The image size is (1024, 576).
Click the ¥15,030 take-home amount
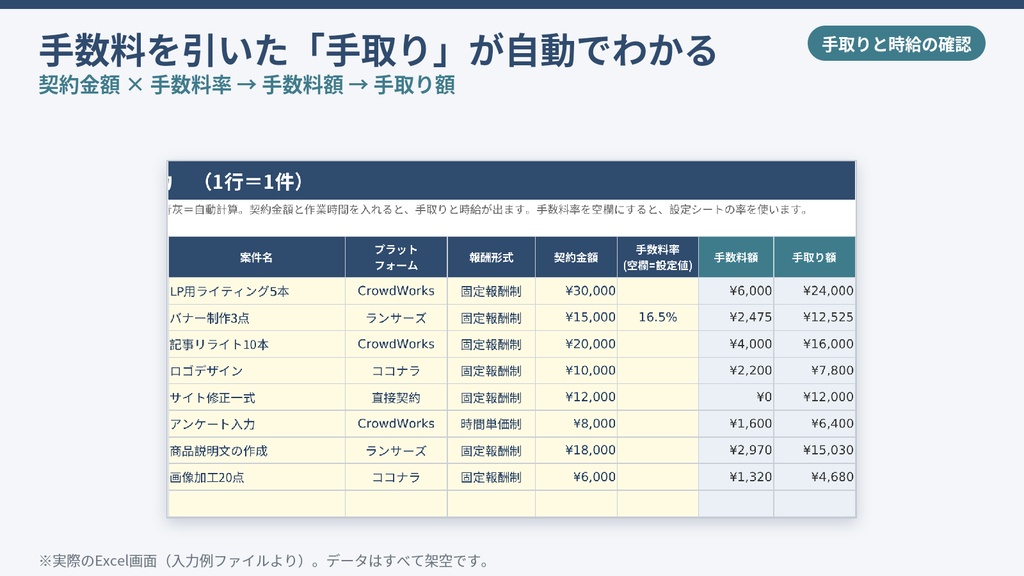814,451
